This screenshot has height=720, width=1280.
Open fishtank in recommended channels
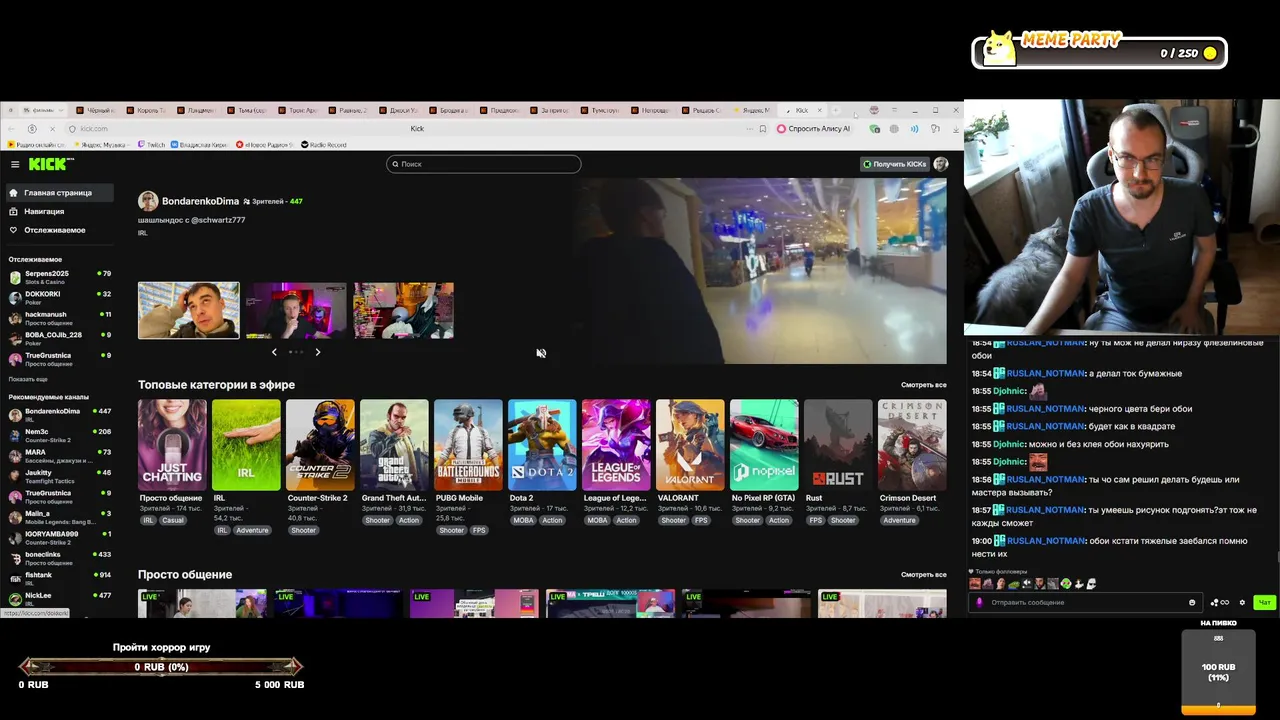pyautogui.click(x=58, y=578)
